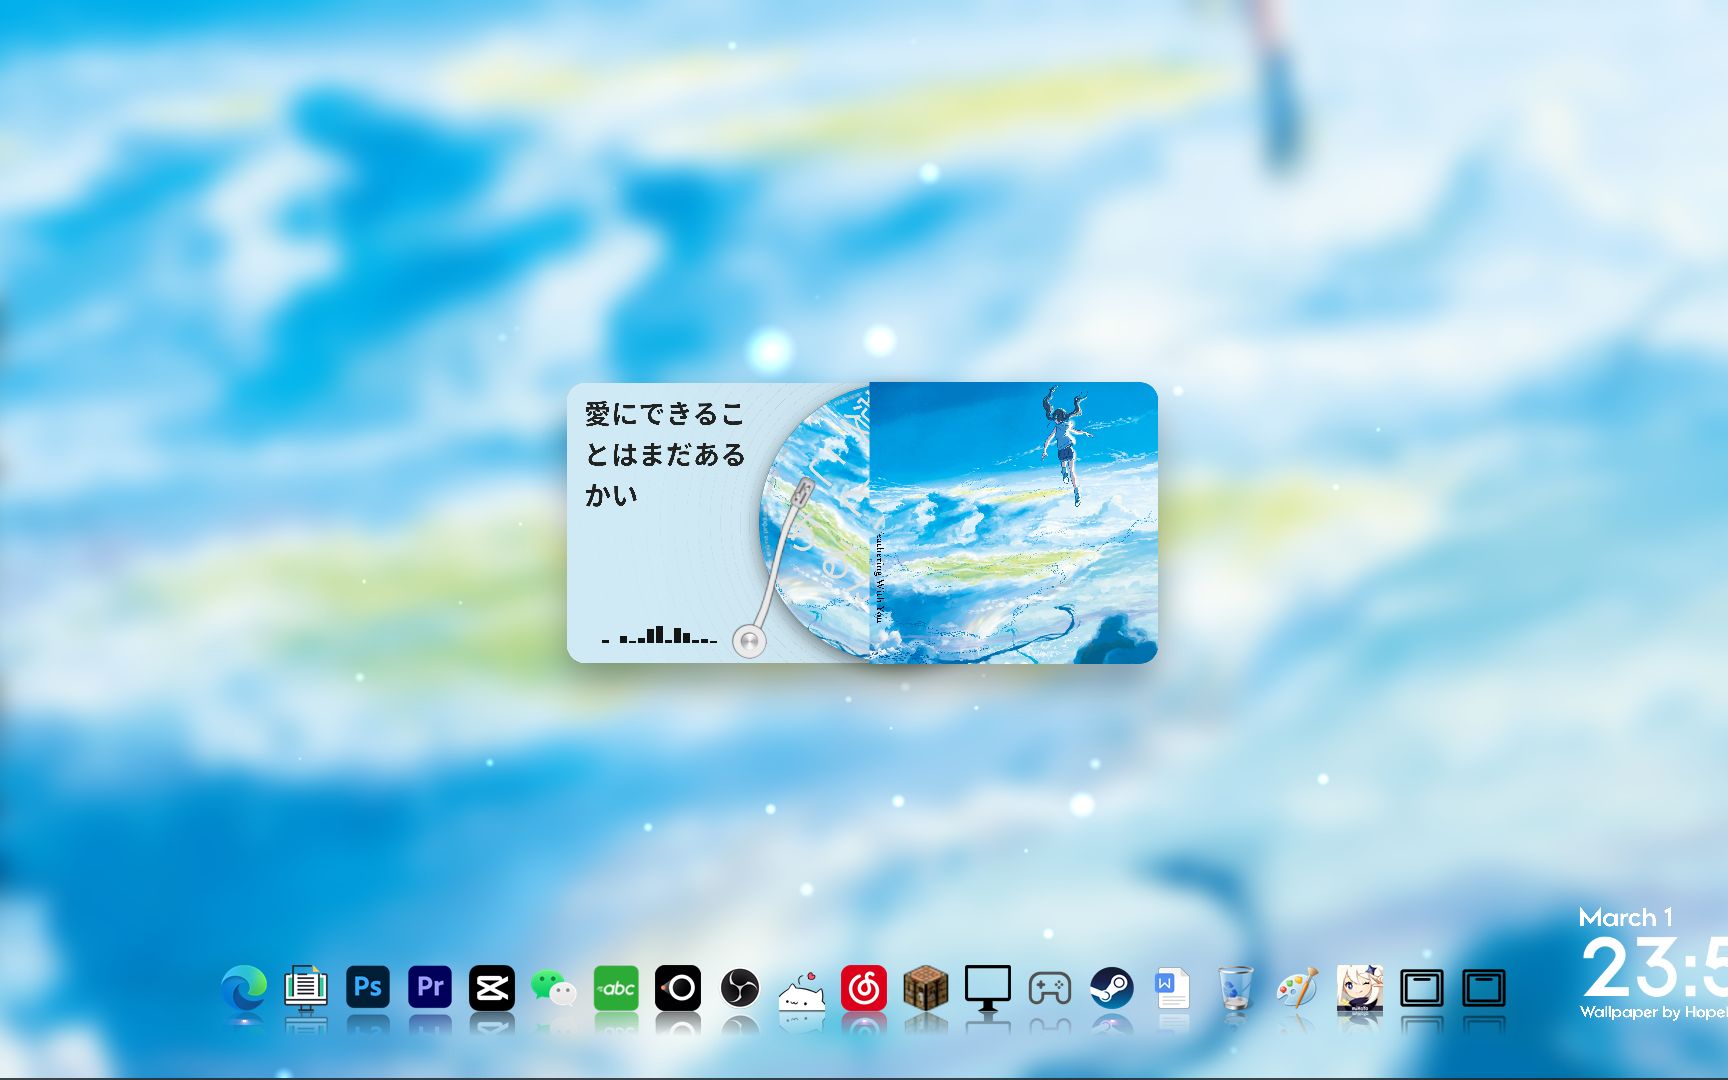Click the album cover art in music widget
This screenshot has width=1728, height=1080.
(x=1013, y=522)
